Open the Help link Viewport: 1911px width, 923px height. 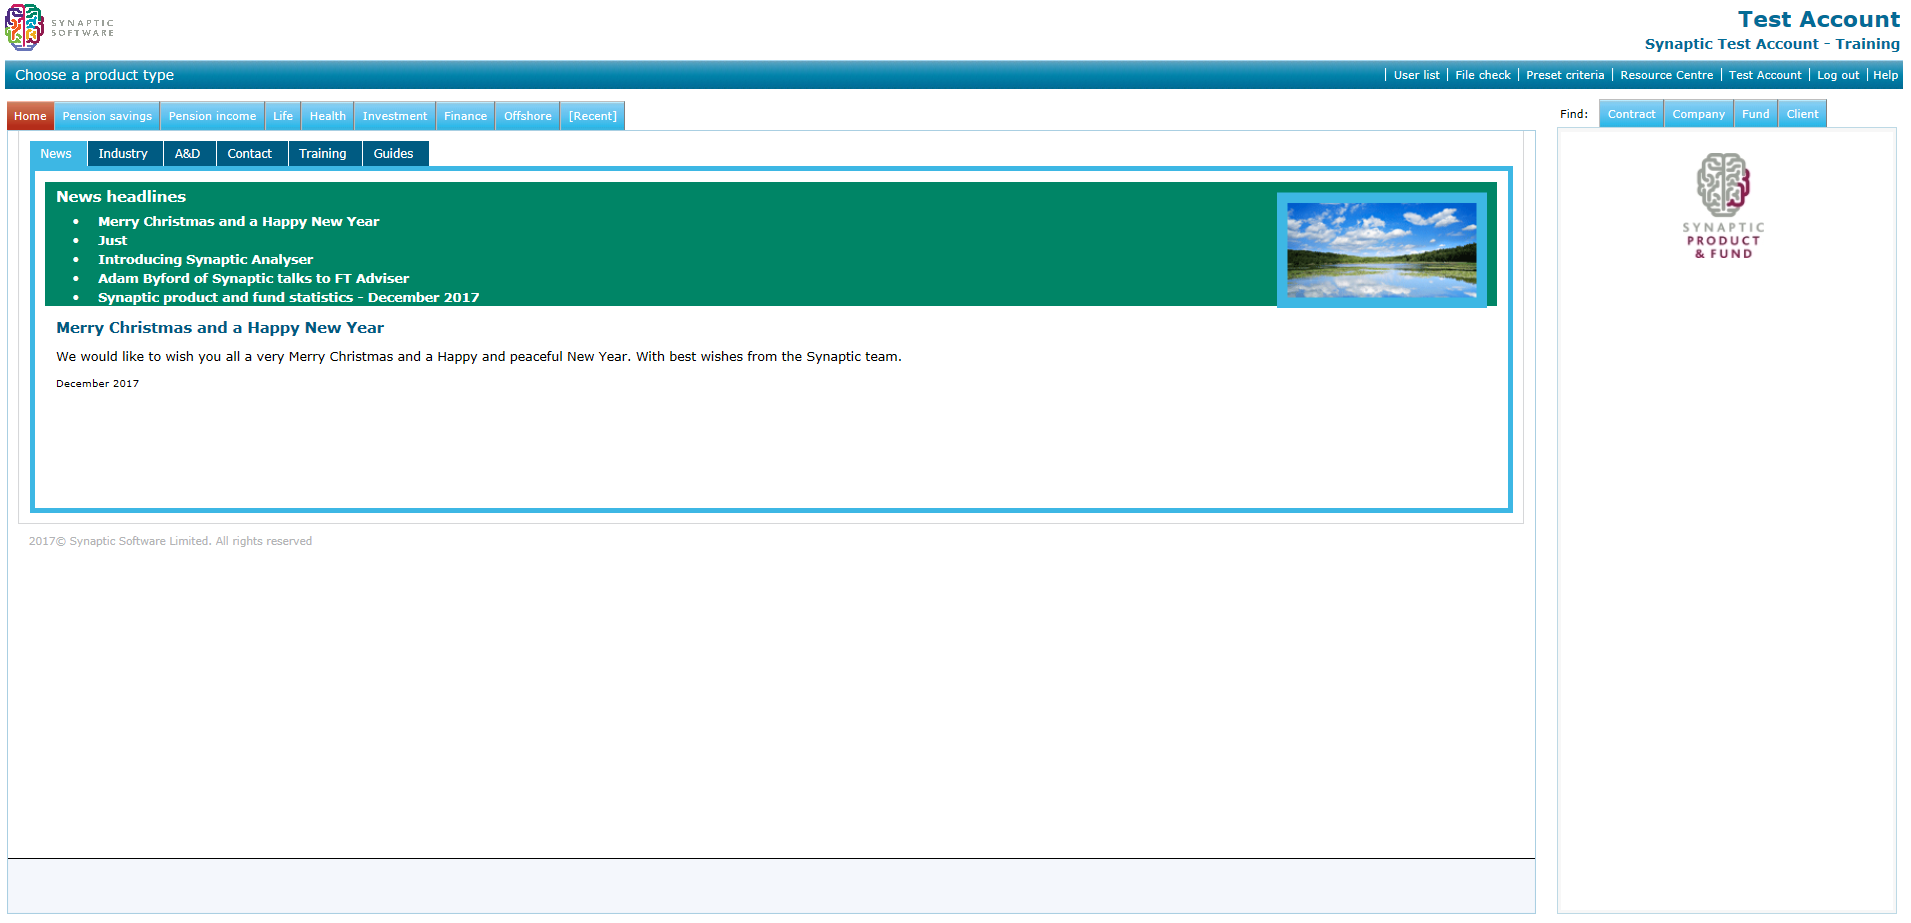1885,75
